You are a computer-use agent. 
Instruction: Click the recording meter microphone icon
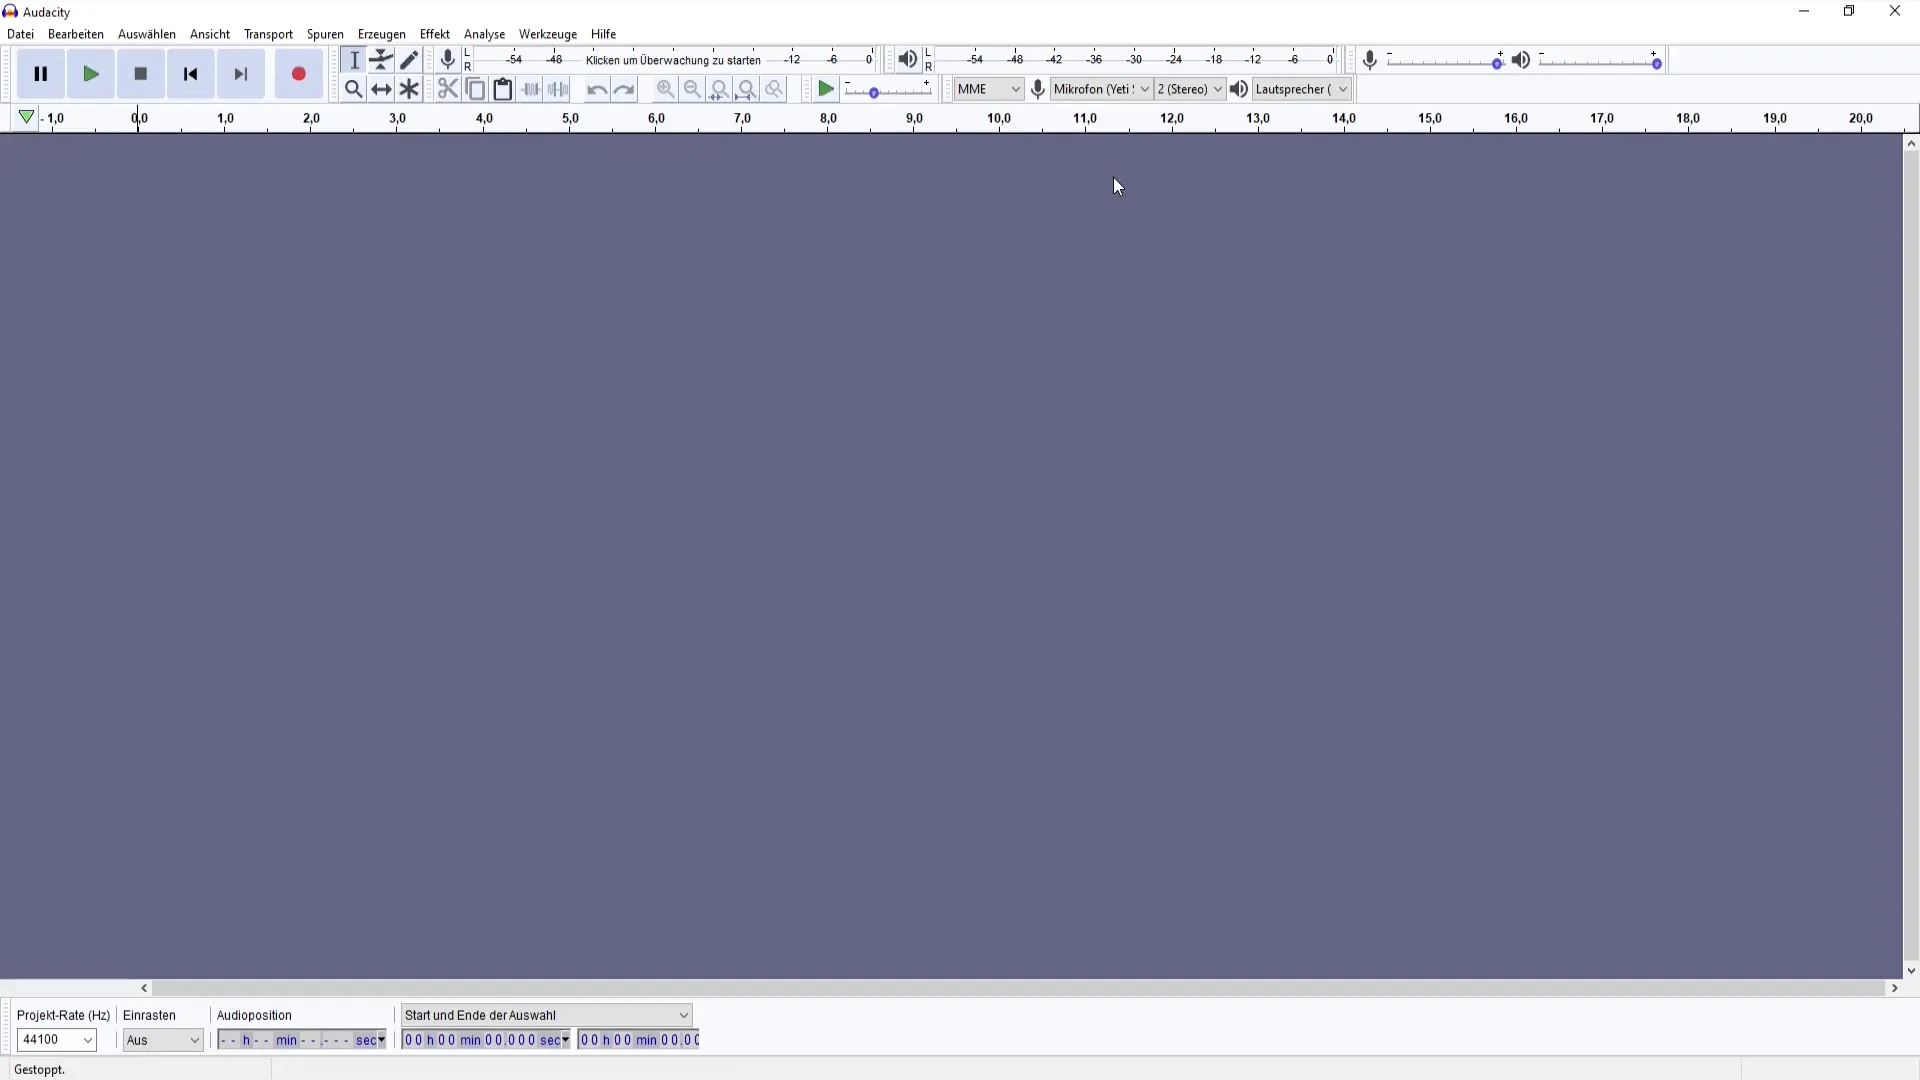coord(448,60)
